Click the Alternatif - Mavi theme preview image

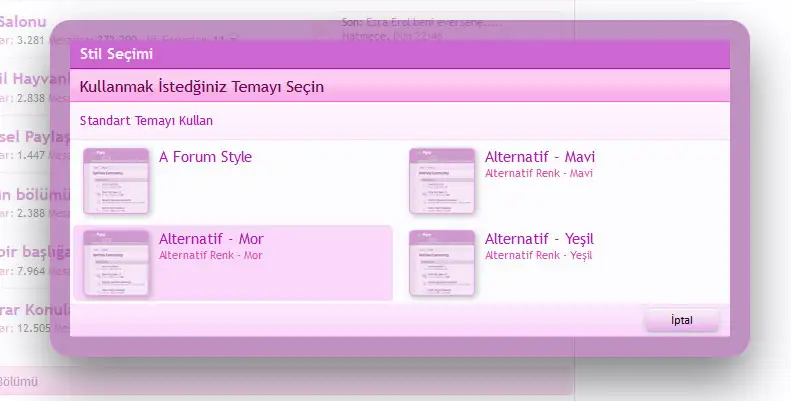tap(442, 181)
